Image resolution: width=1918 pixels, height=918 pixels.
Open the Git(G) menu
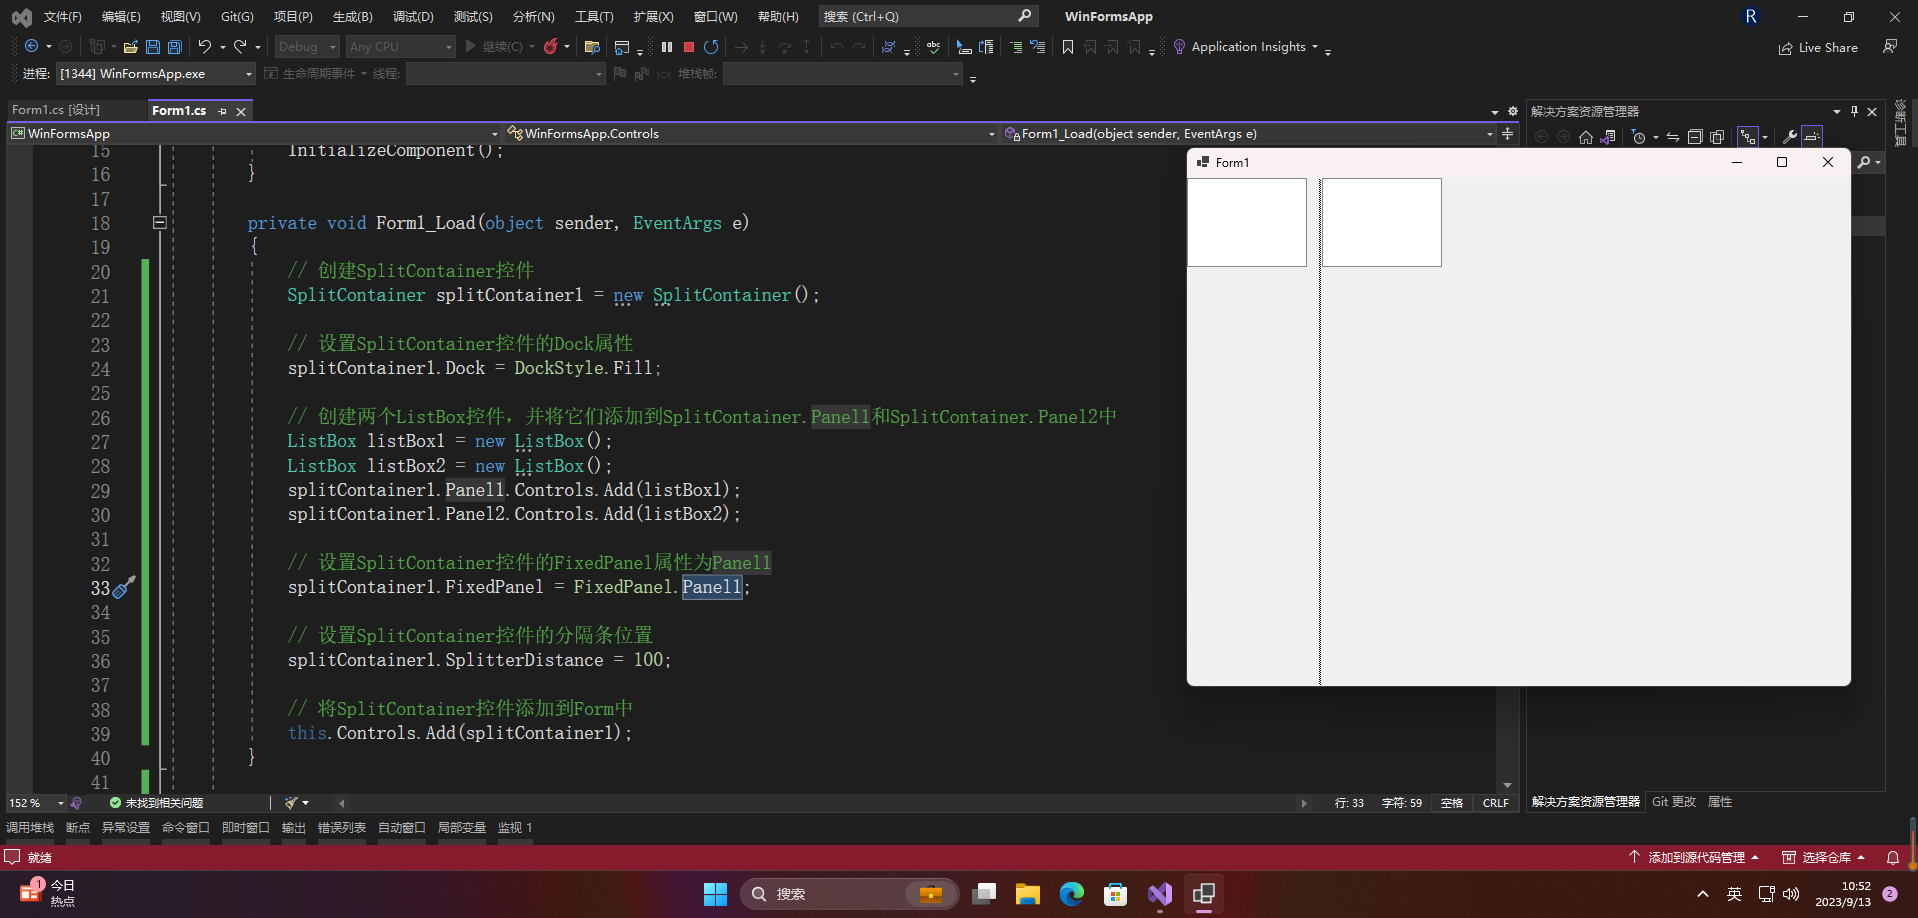(x=237, y=17)
